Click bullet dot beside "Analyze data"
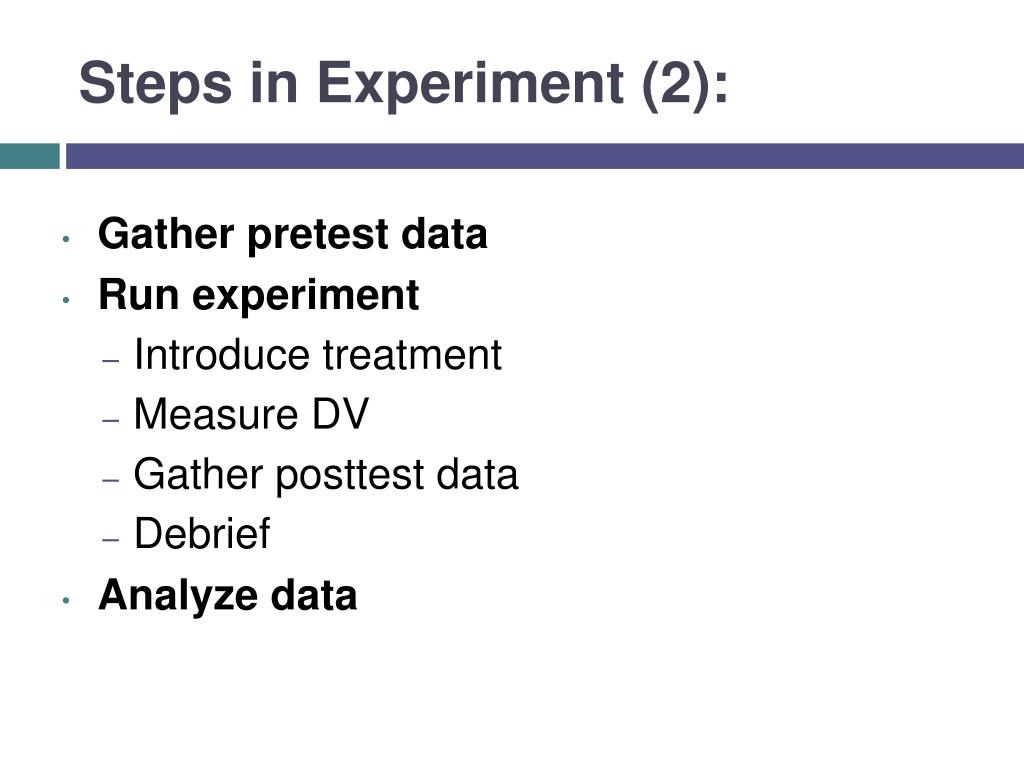1024x768 pixels. pyautogui.click(x=66, y=600)
